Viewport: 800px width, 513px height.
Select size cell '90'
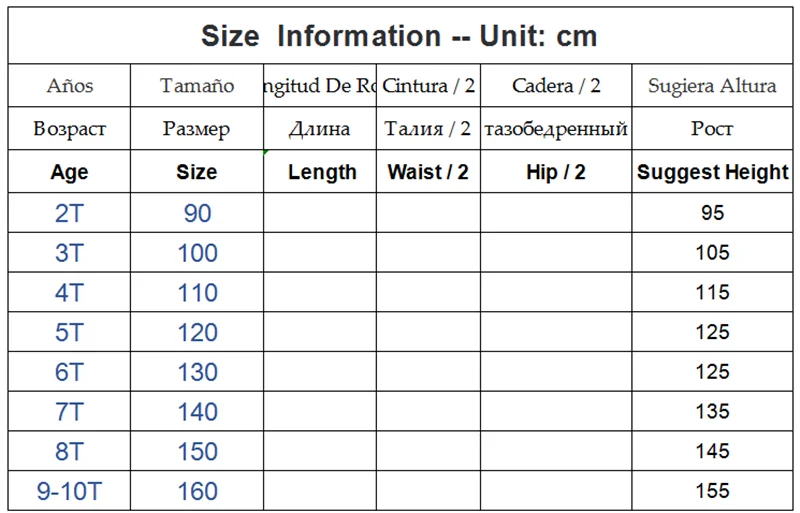click(197, 213)
